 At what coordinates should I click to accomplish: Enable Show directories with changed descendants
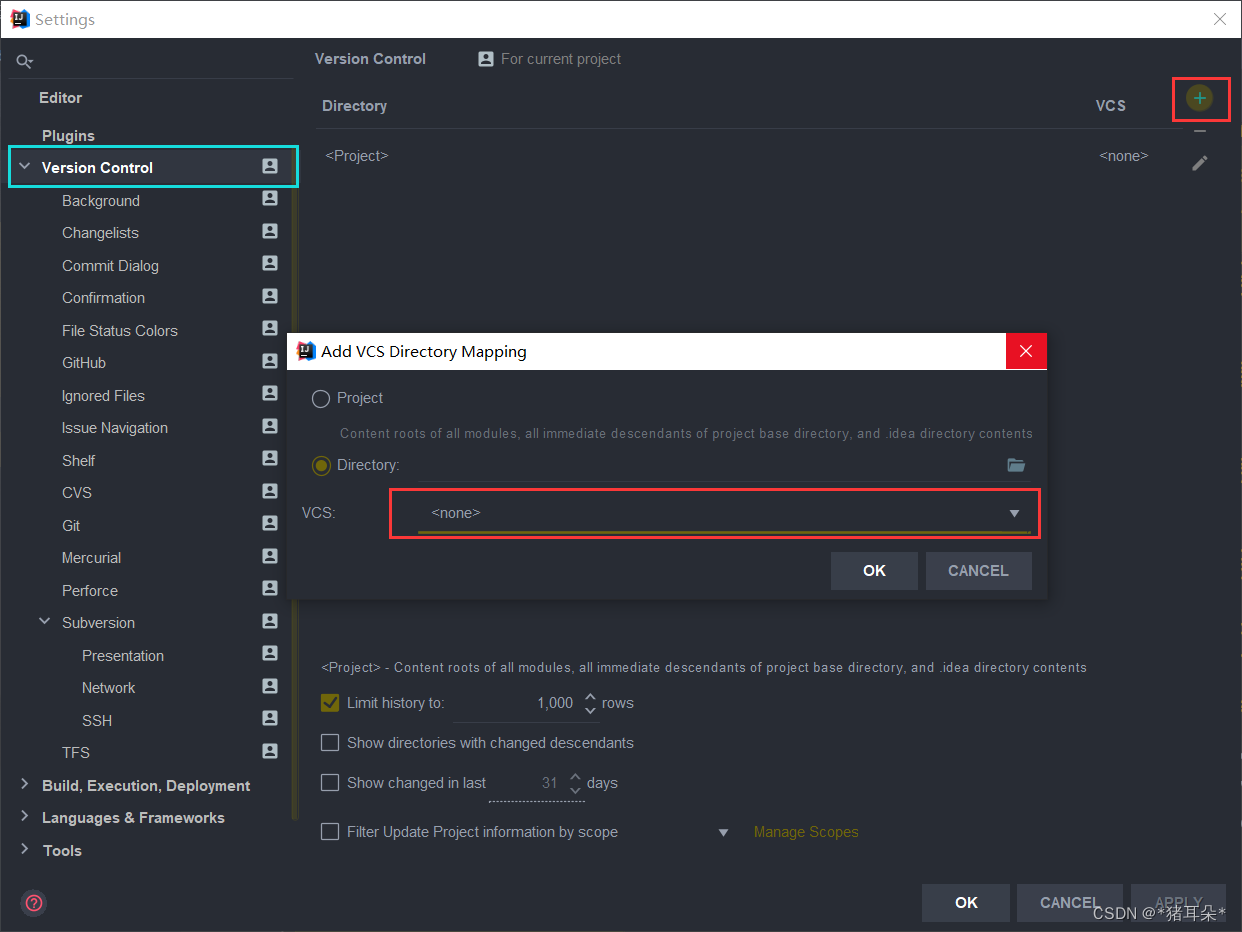click(330, 743)
